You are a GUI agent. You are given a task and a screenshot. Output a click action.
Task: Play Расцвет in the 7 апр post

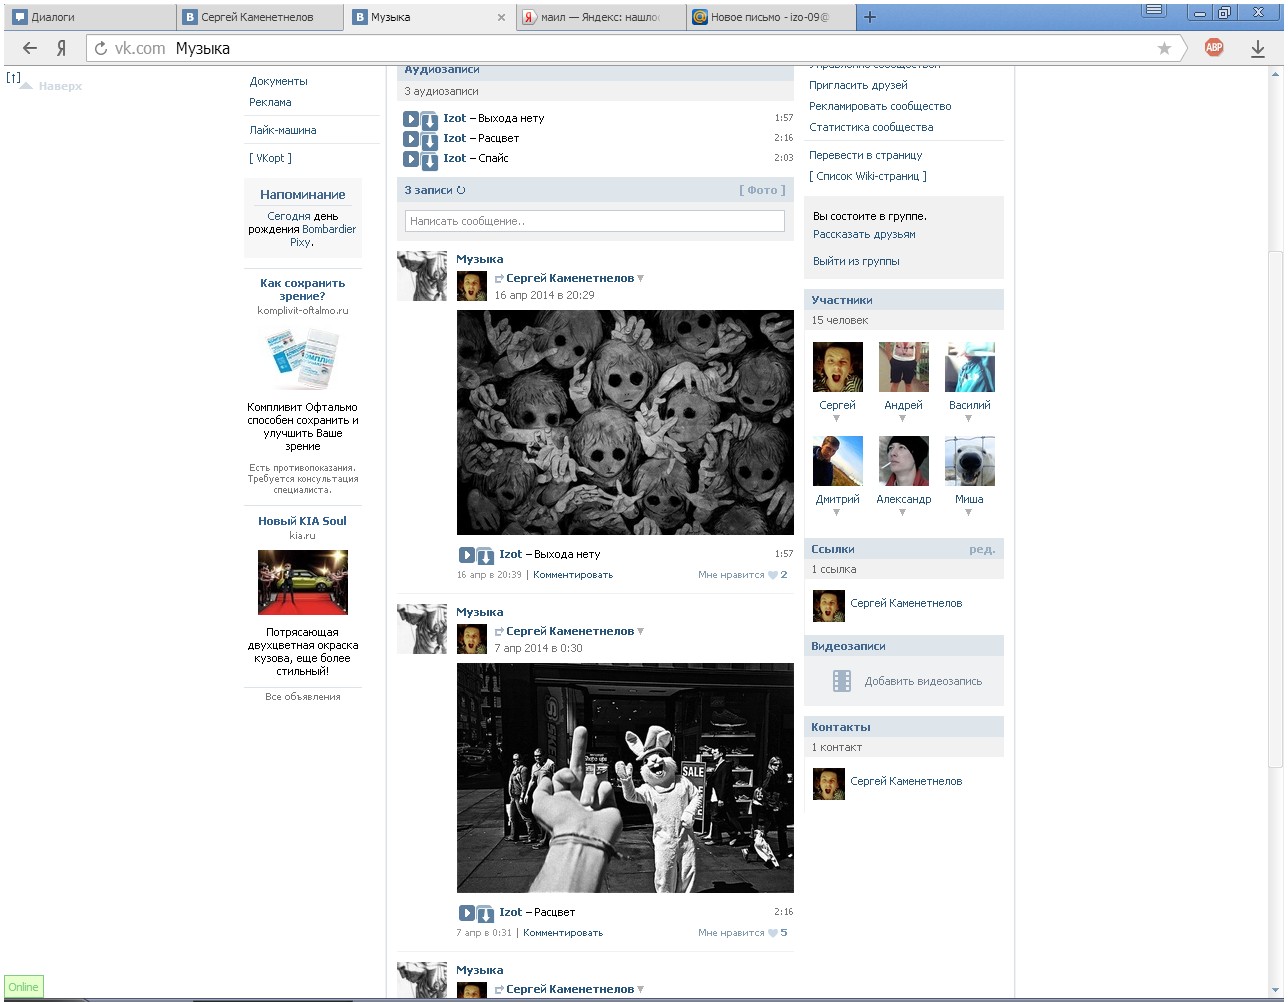click(467, 913)
